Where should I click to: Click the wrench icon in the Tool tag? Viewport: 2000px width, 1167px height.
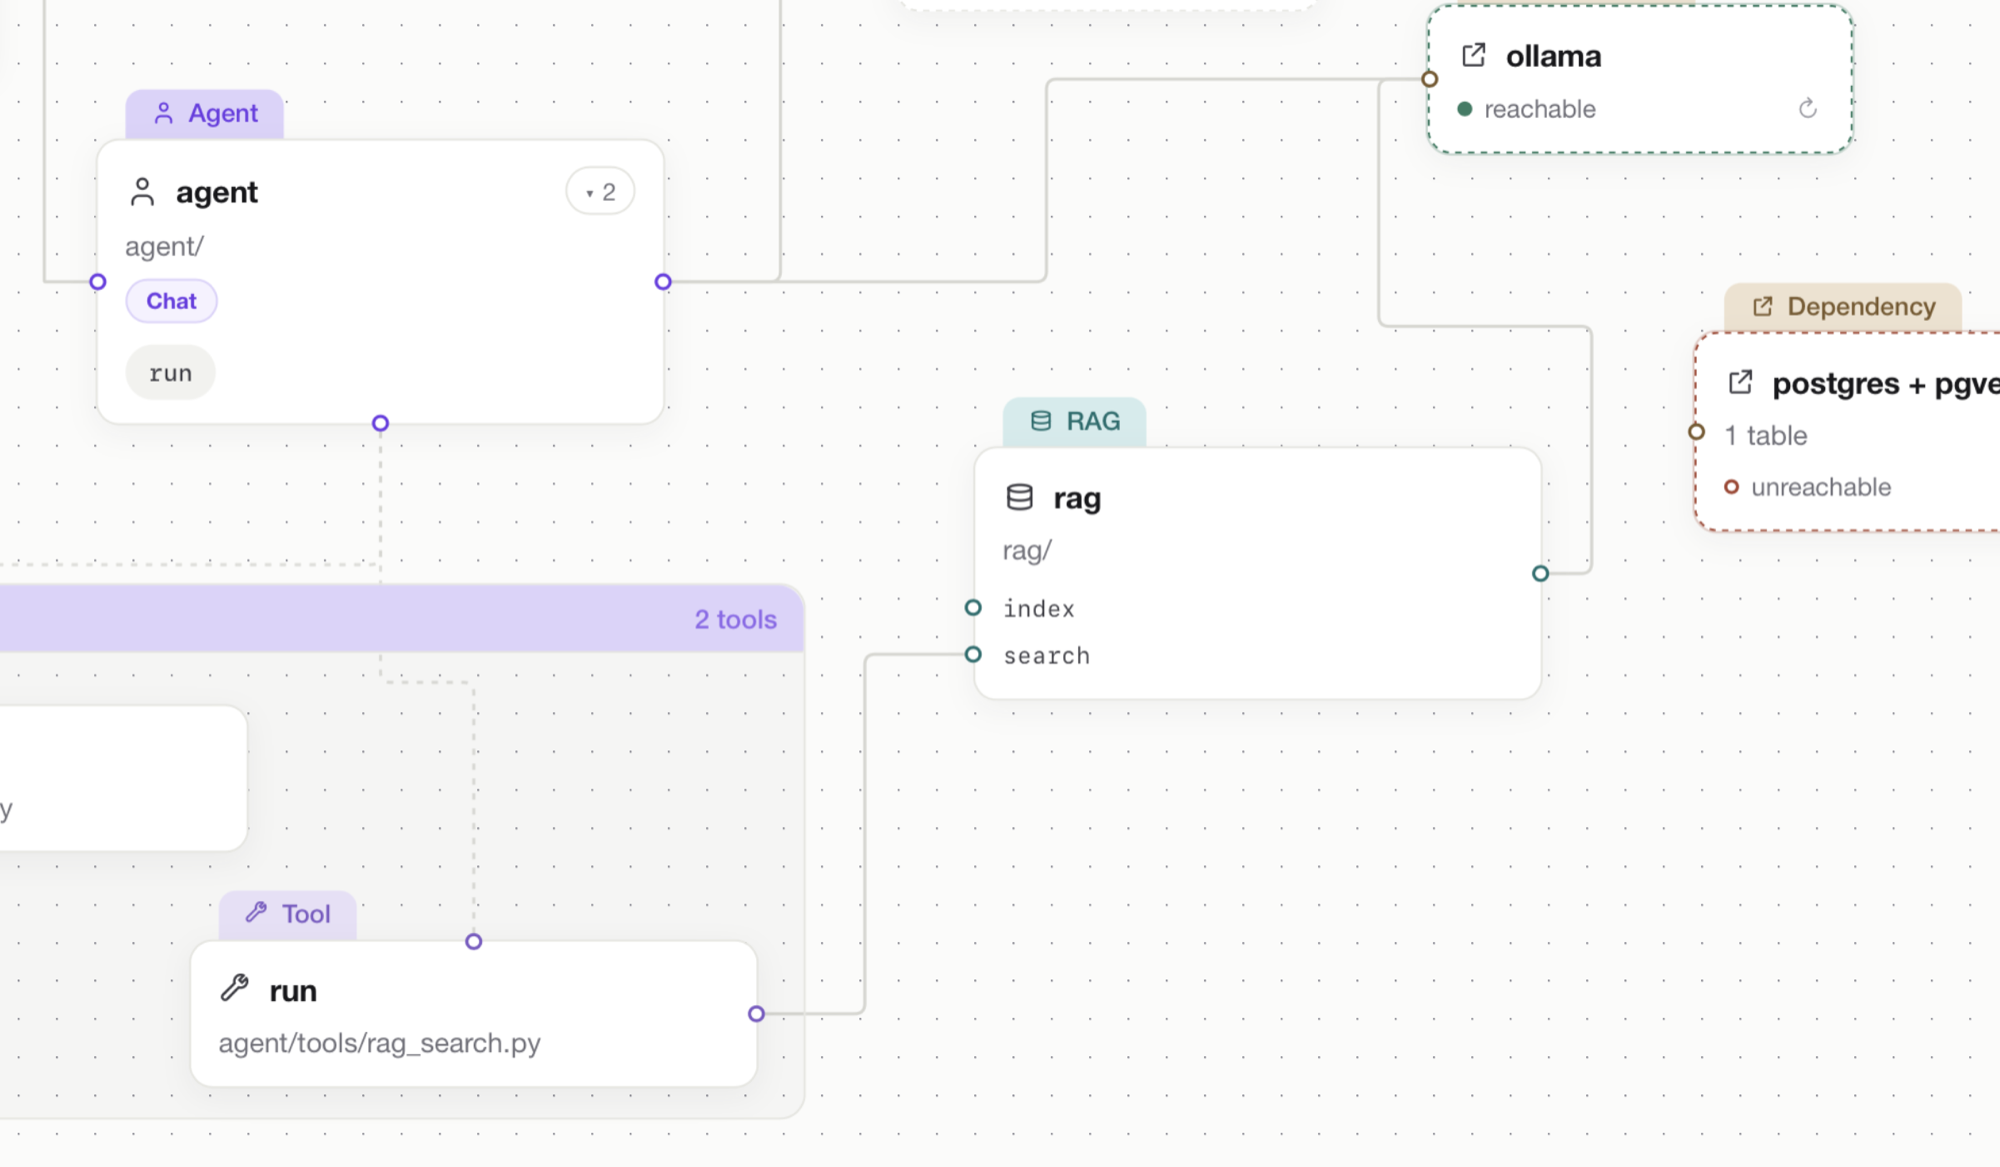coord(257,912)
